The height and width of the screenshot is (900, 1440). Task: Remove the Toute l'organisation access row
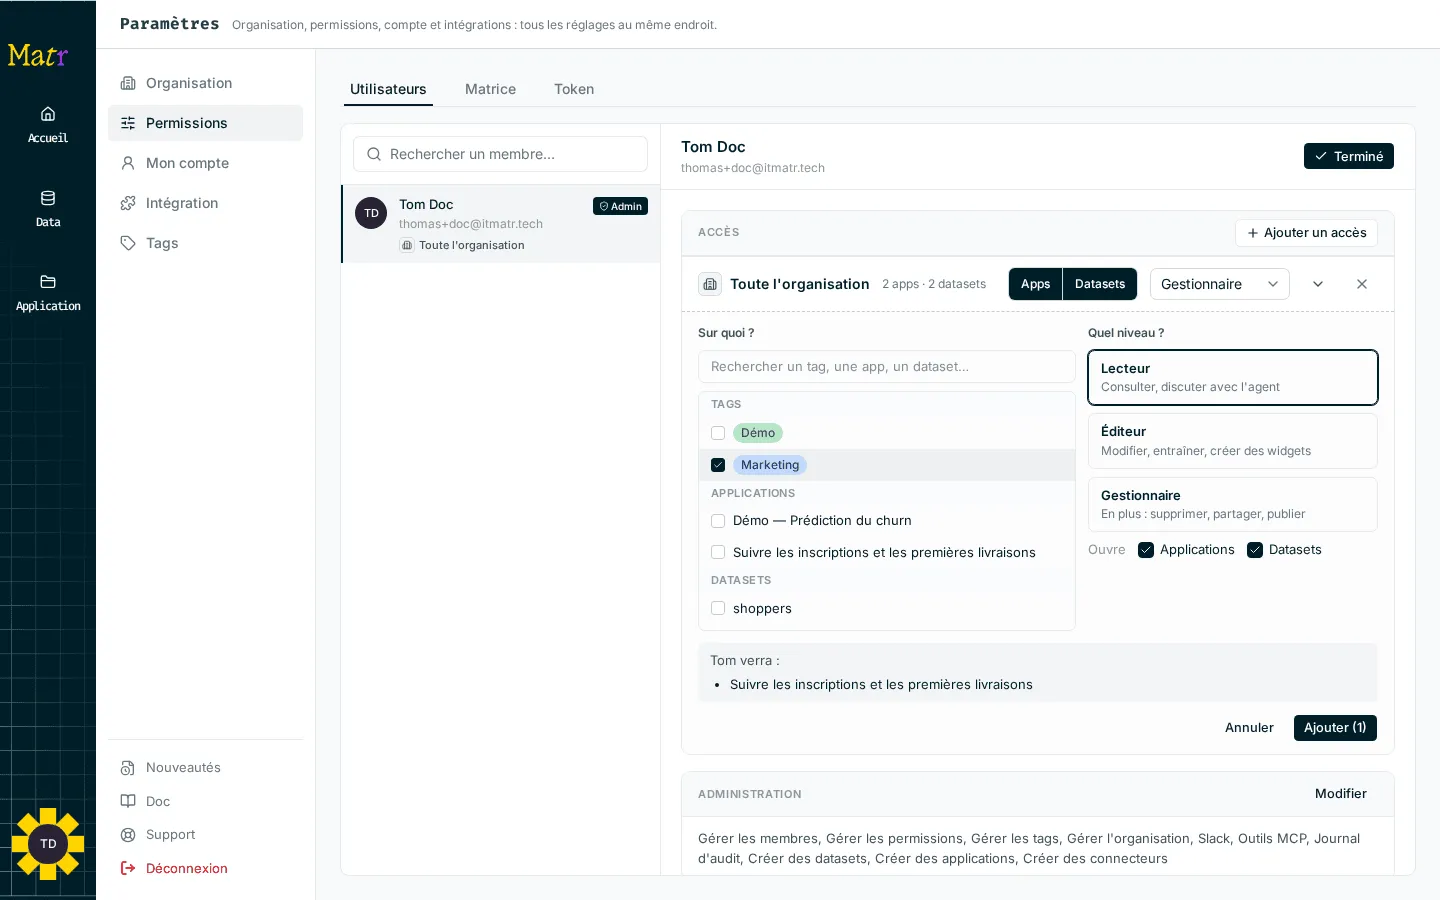pos(1362,284)
